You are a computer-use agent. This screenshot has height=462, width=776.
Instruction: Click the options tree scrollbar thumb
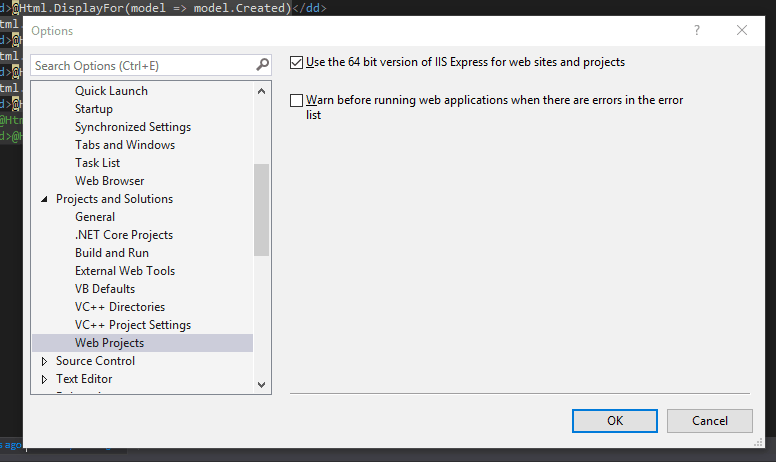(262, 210)
